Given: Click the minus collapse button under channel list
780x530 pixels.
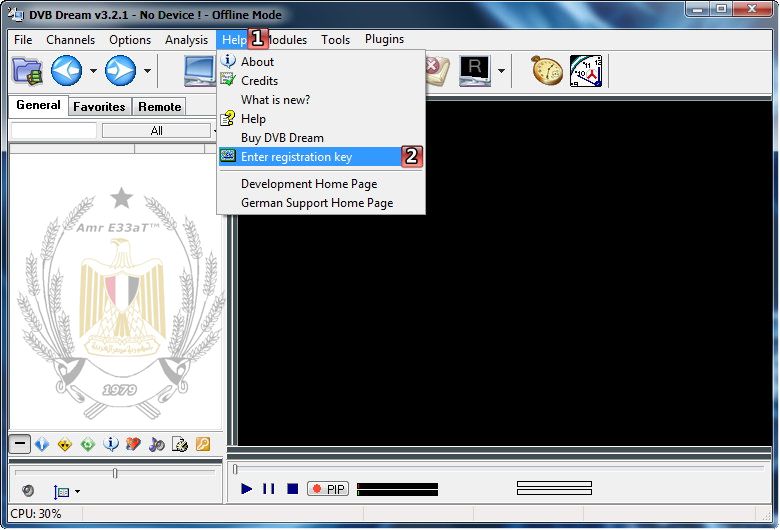Looking at the screenshot, I should point(19,444).
